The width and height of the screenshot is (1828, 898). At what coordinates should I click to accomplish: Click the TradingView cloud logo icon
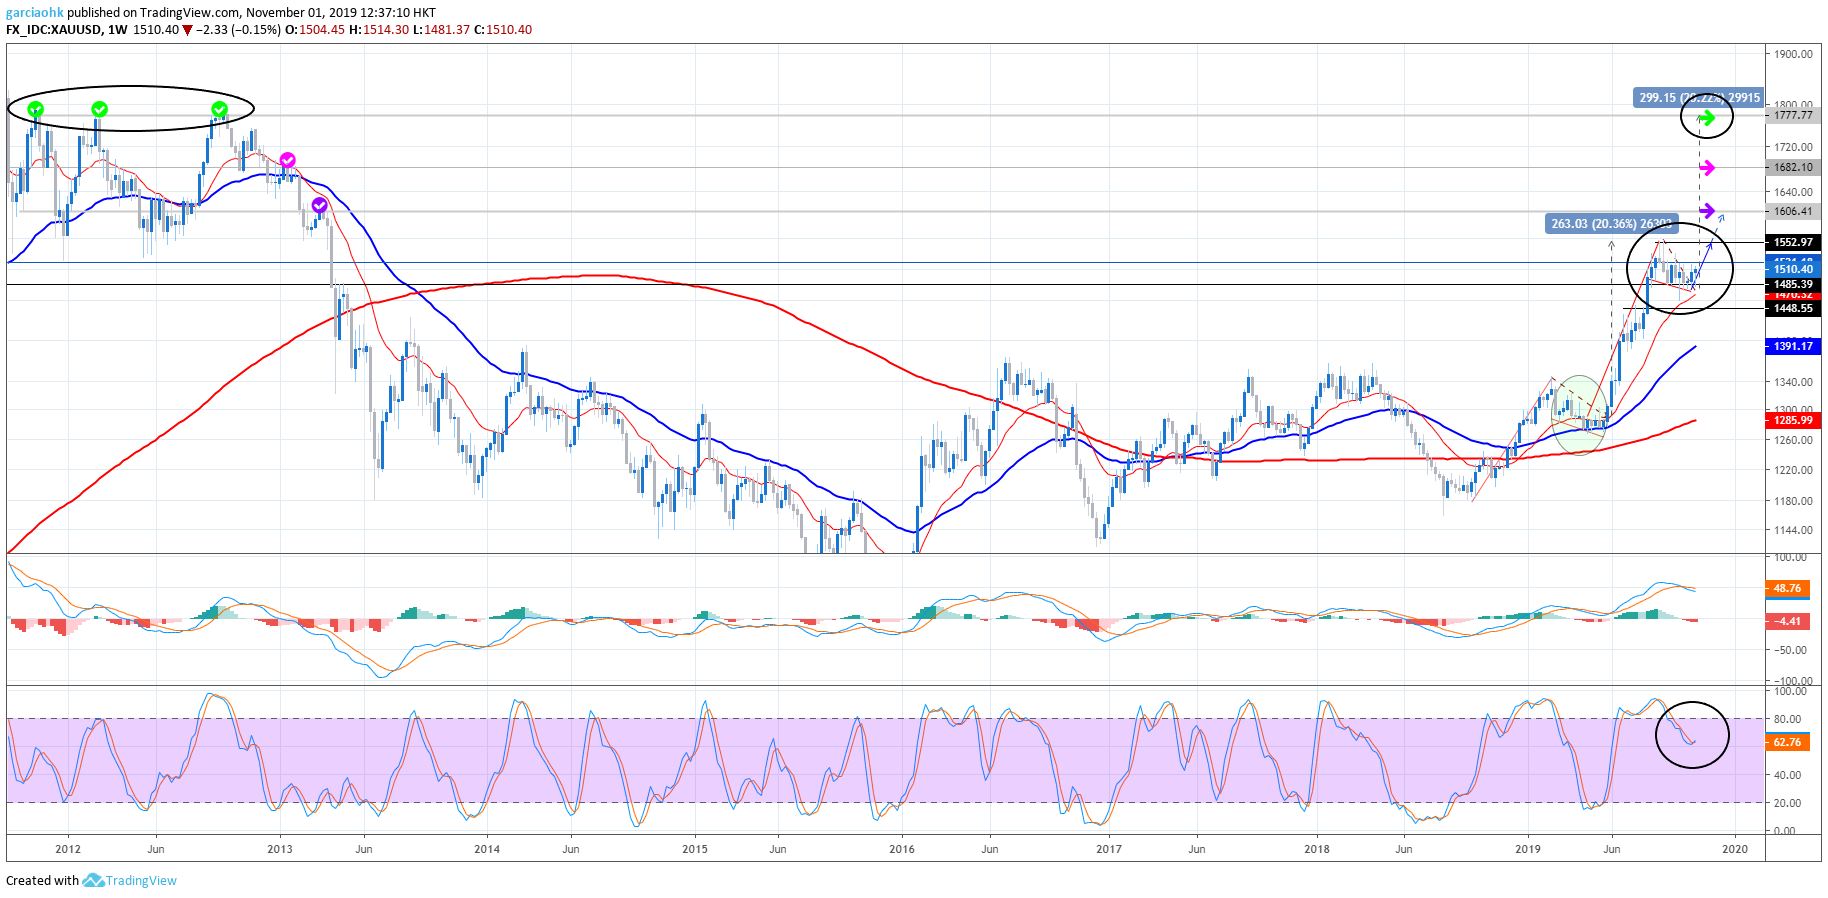(x=93, y=881)
